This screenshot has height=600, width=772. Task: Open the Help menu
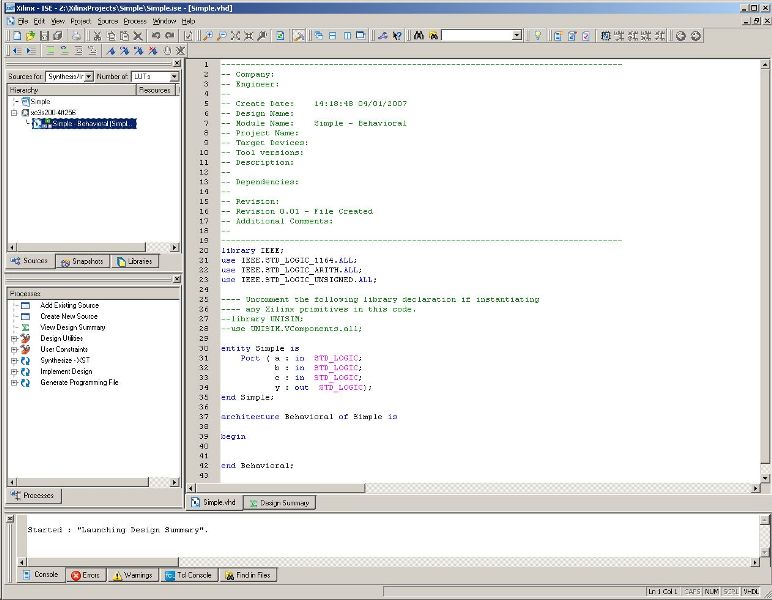tap(189, 21)
